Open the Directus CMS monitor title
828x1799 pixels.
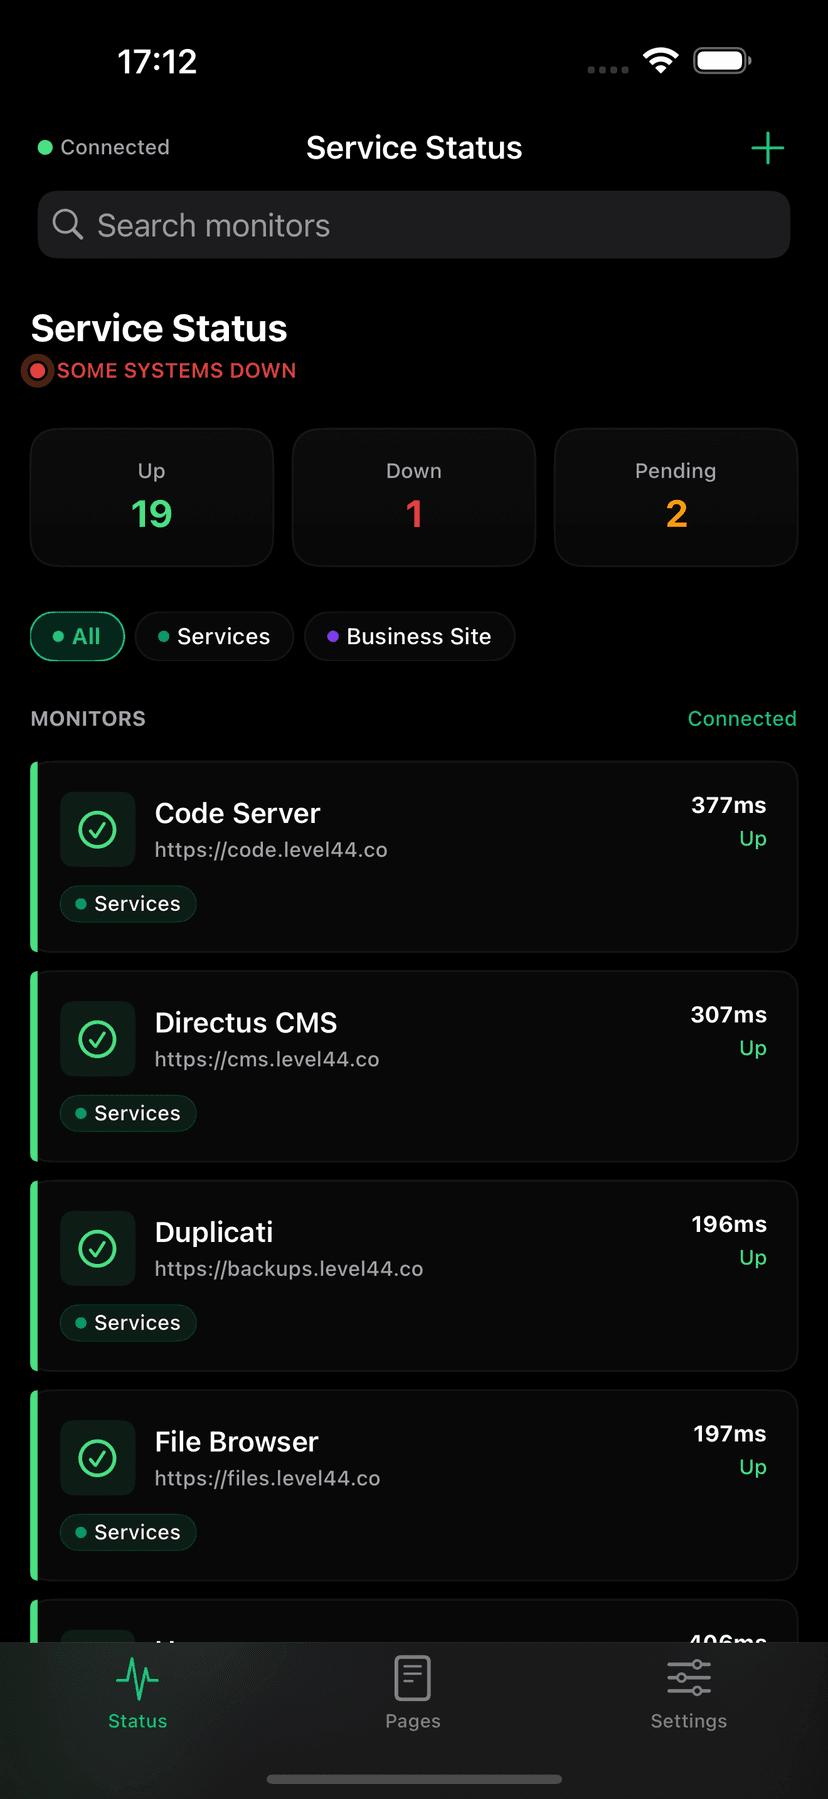click(x=246, y=1023)
